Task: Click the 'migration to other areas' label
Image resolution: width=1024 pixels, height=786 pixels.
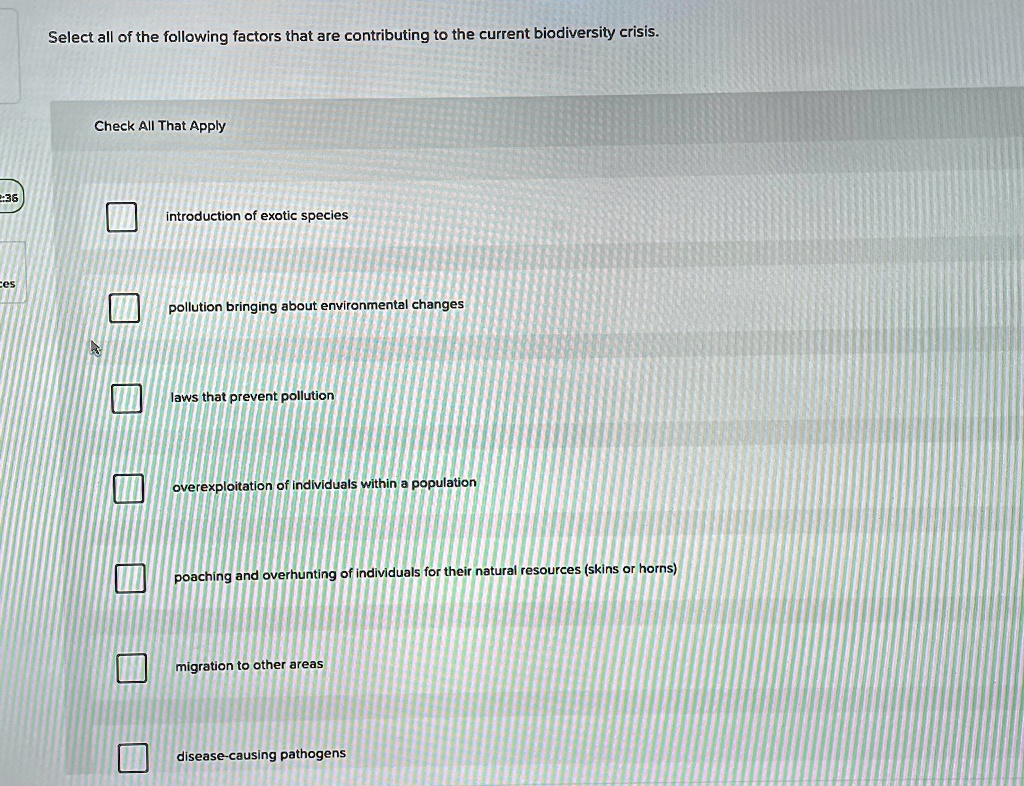Action: [249, 665]
